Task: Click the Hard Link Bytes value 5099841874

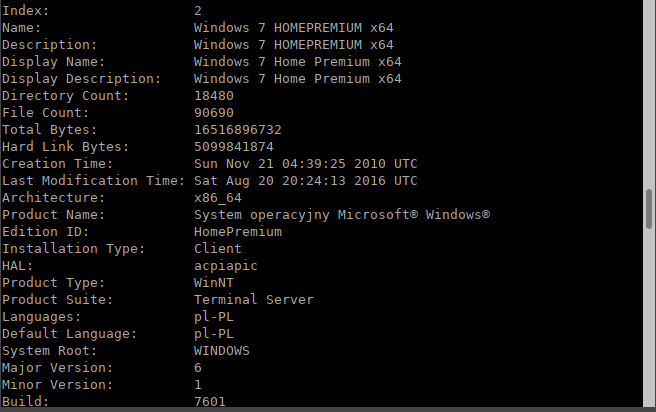Action: [234, 147]
